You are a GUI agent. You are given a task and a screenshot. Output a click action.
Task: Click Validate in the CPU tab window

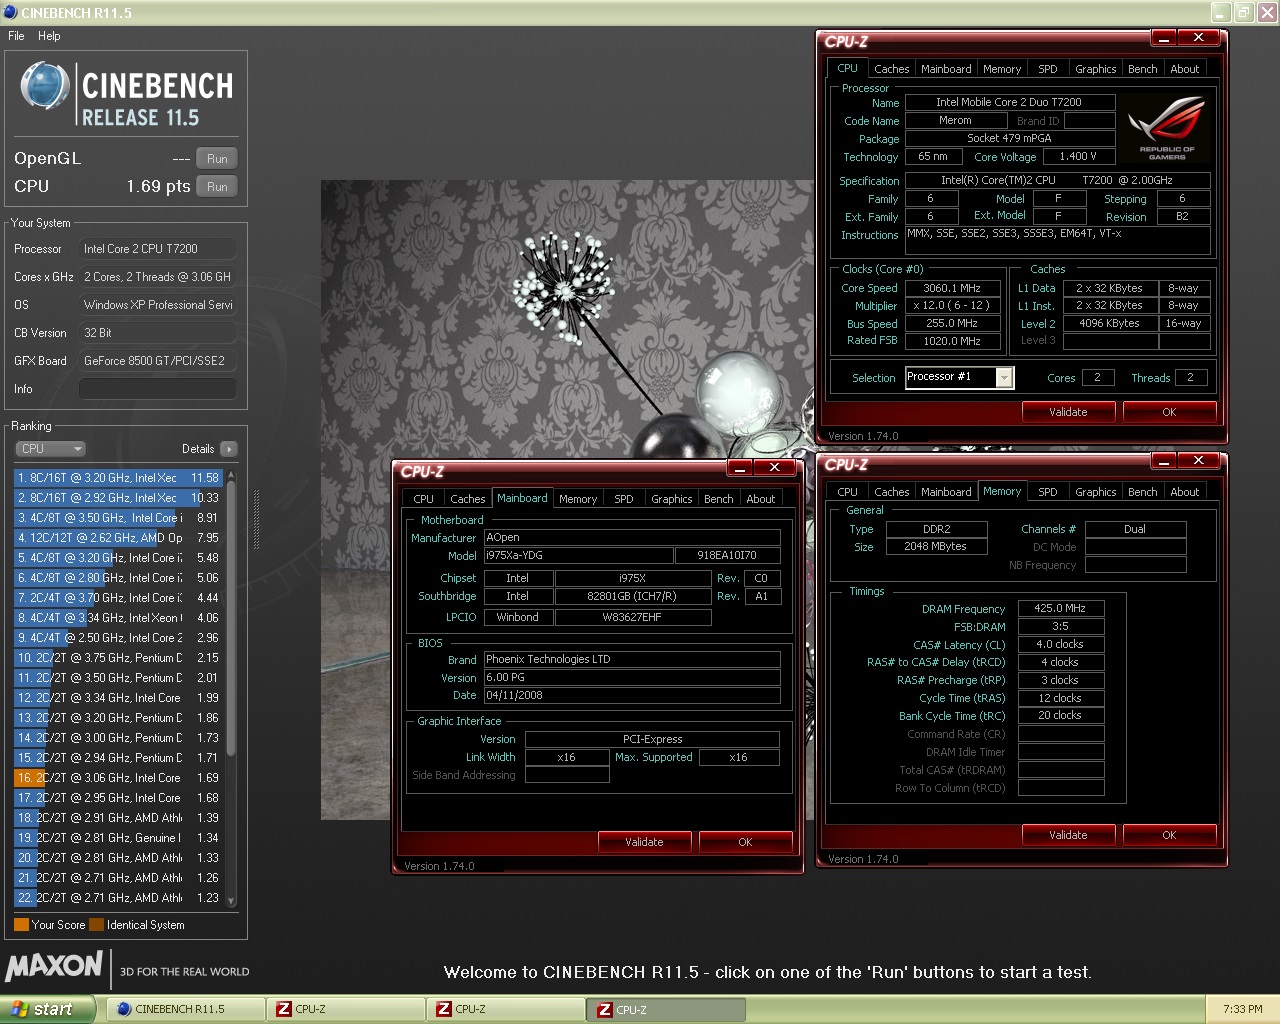point(1068,412)
